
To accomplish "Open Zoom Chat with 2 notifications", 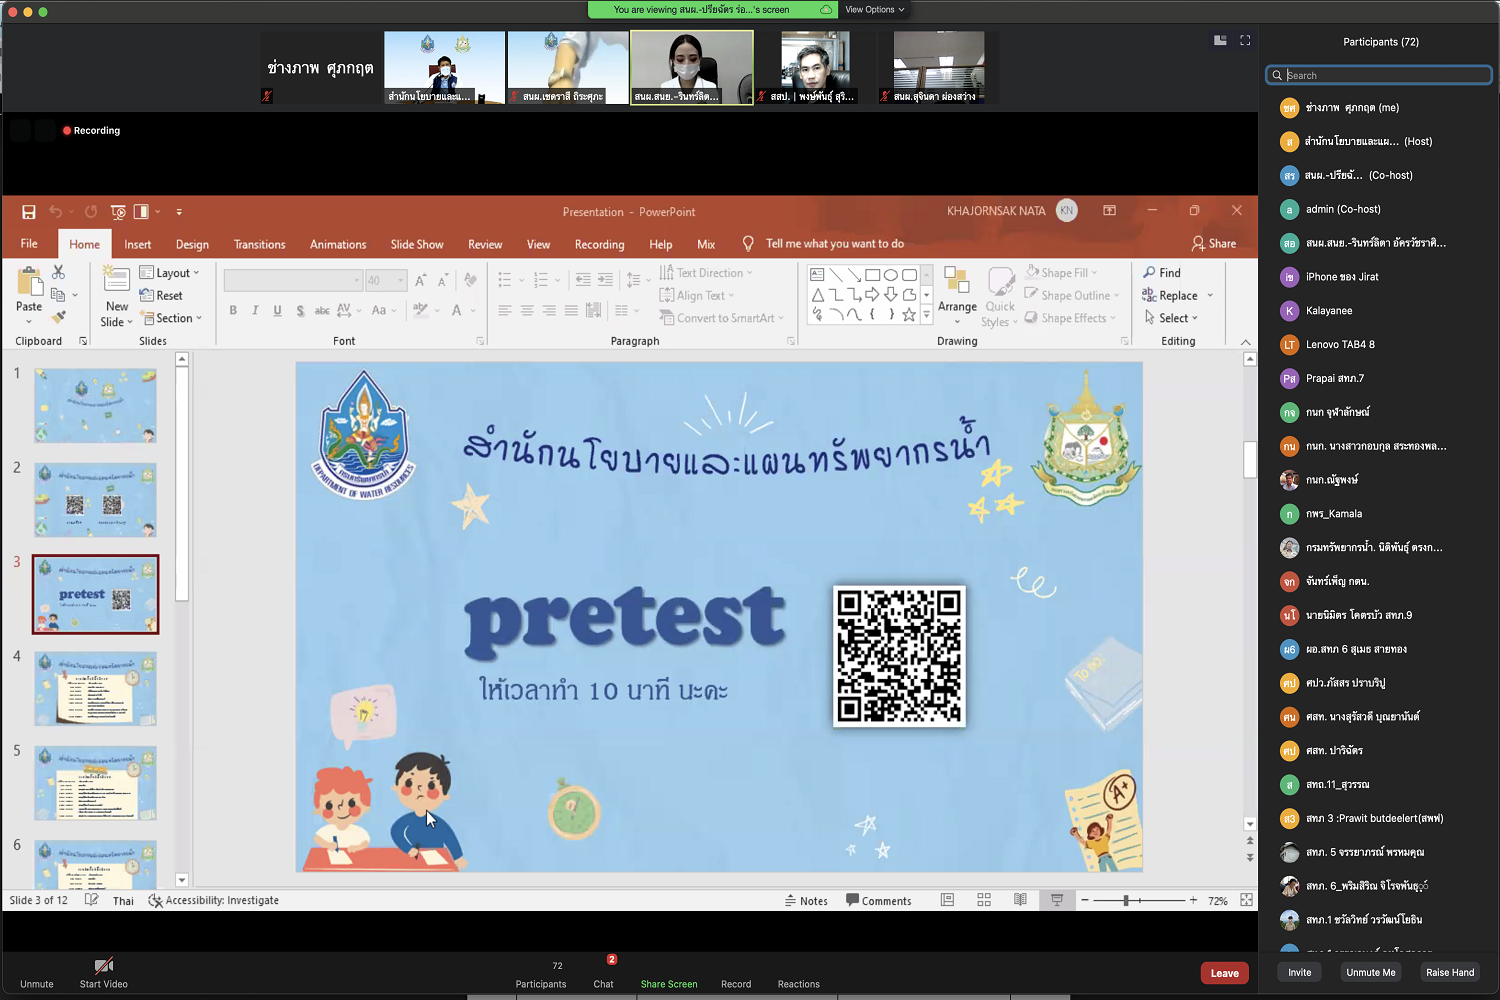I will (x=604, y=972).
